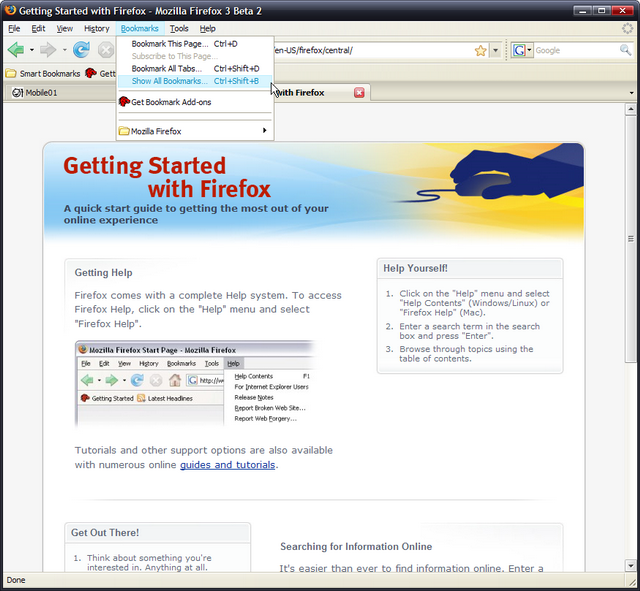
Task: Click the Getting Started with Firefox banner heading
Action: coord(167,177)
